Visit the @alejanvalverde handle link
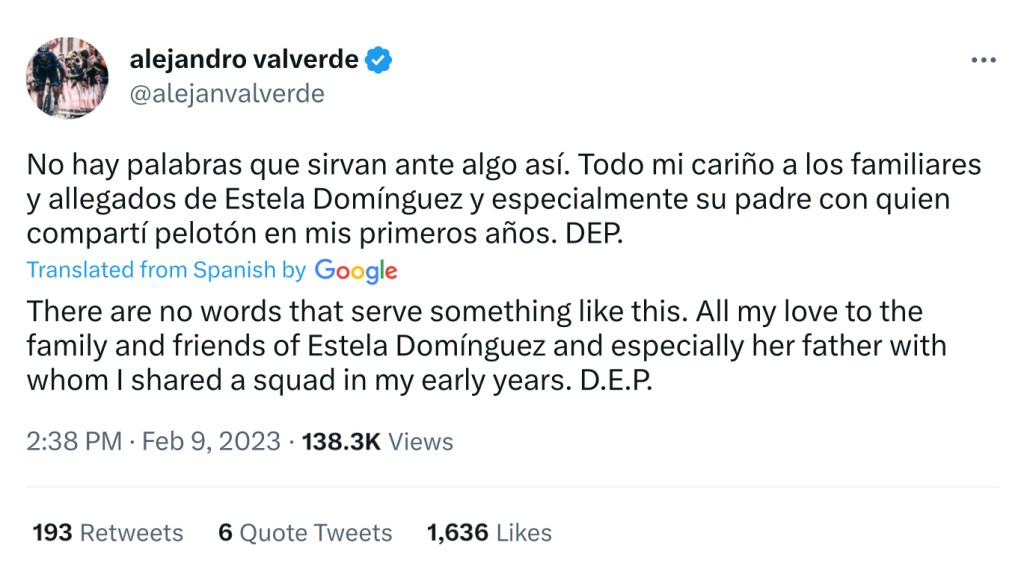This screenshot has height=572, width=1024. [227, 94]
